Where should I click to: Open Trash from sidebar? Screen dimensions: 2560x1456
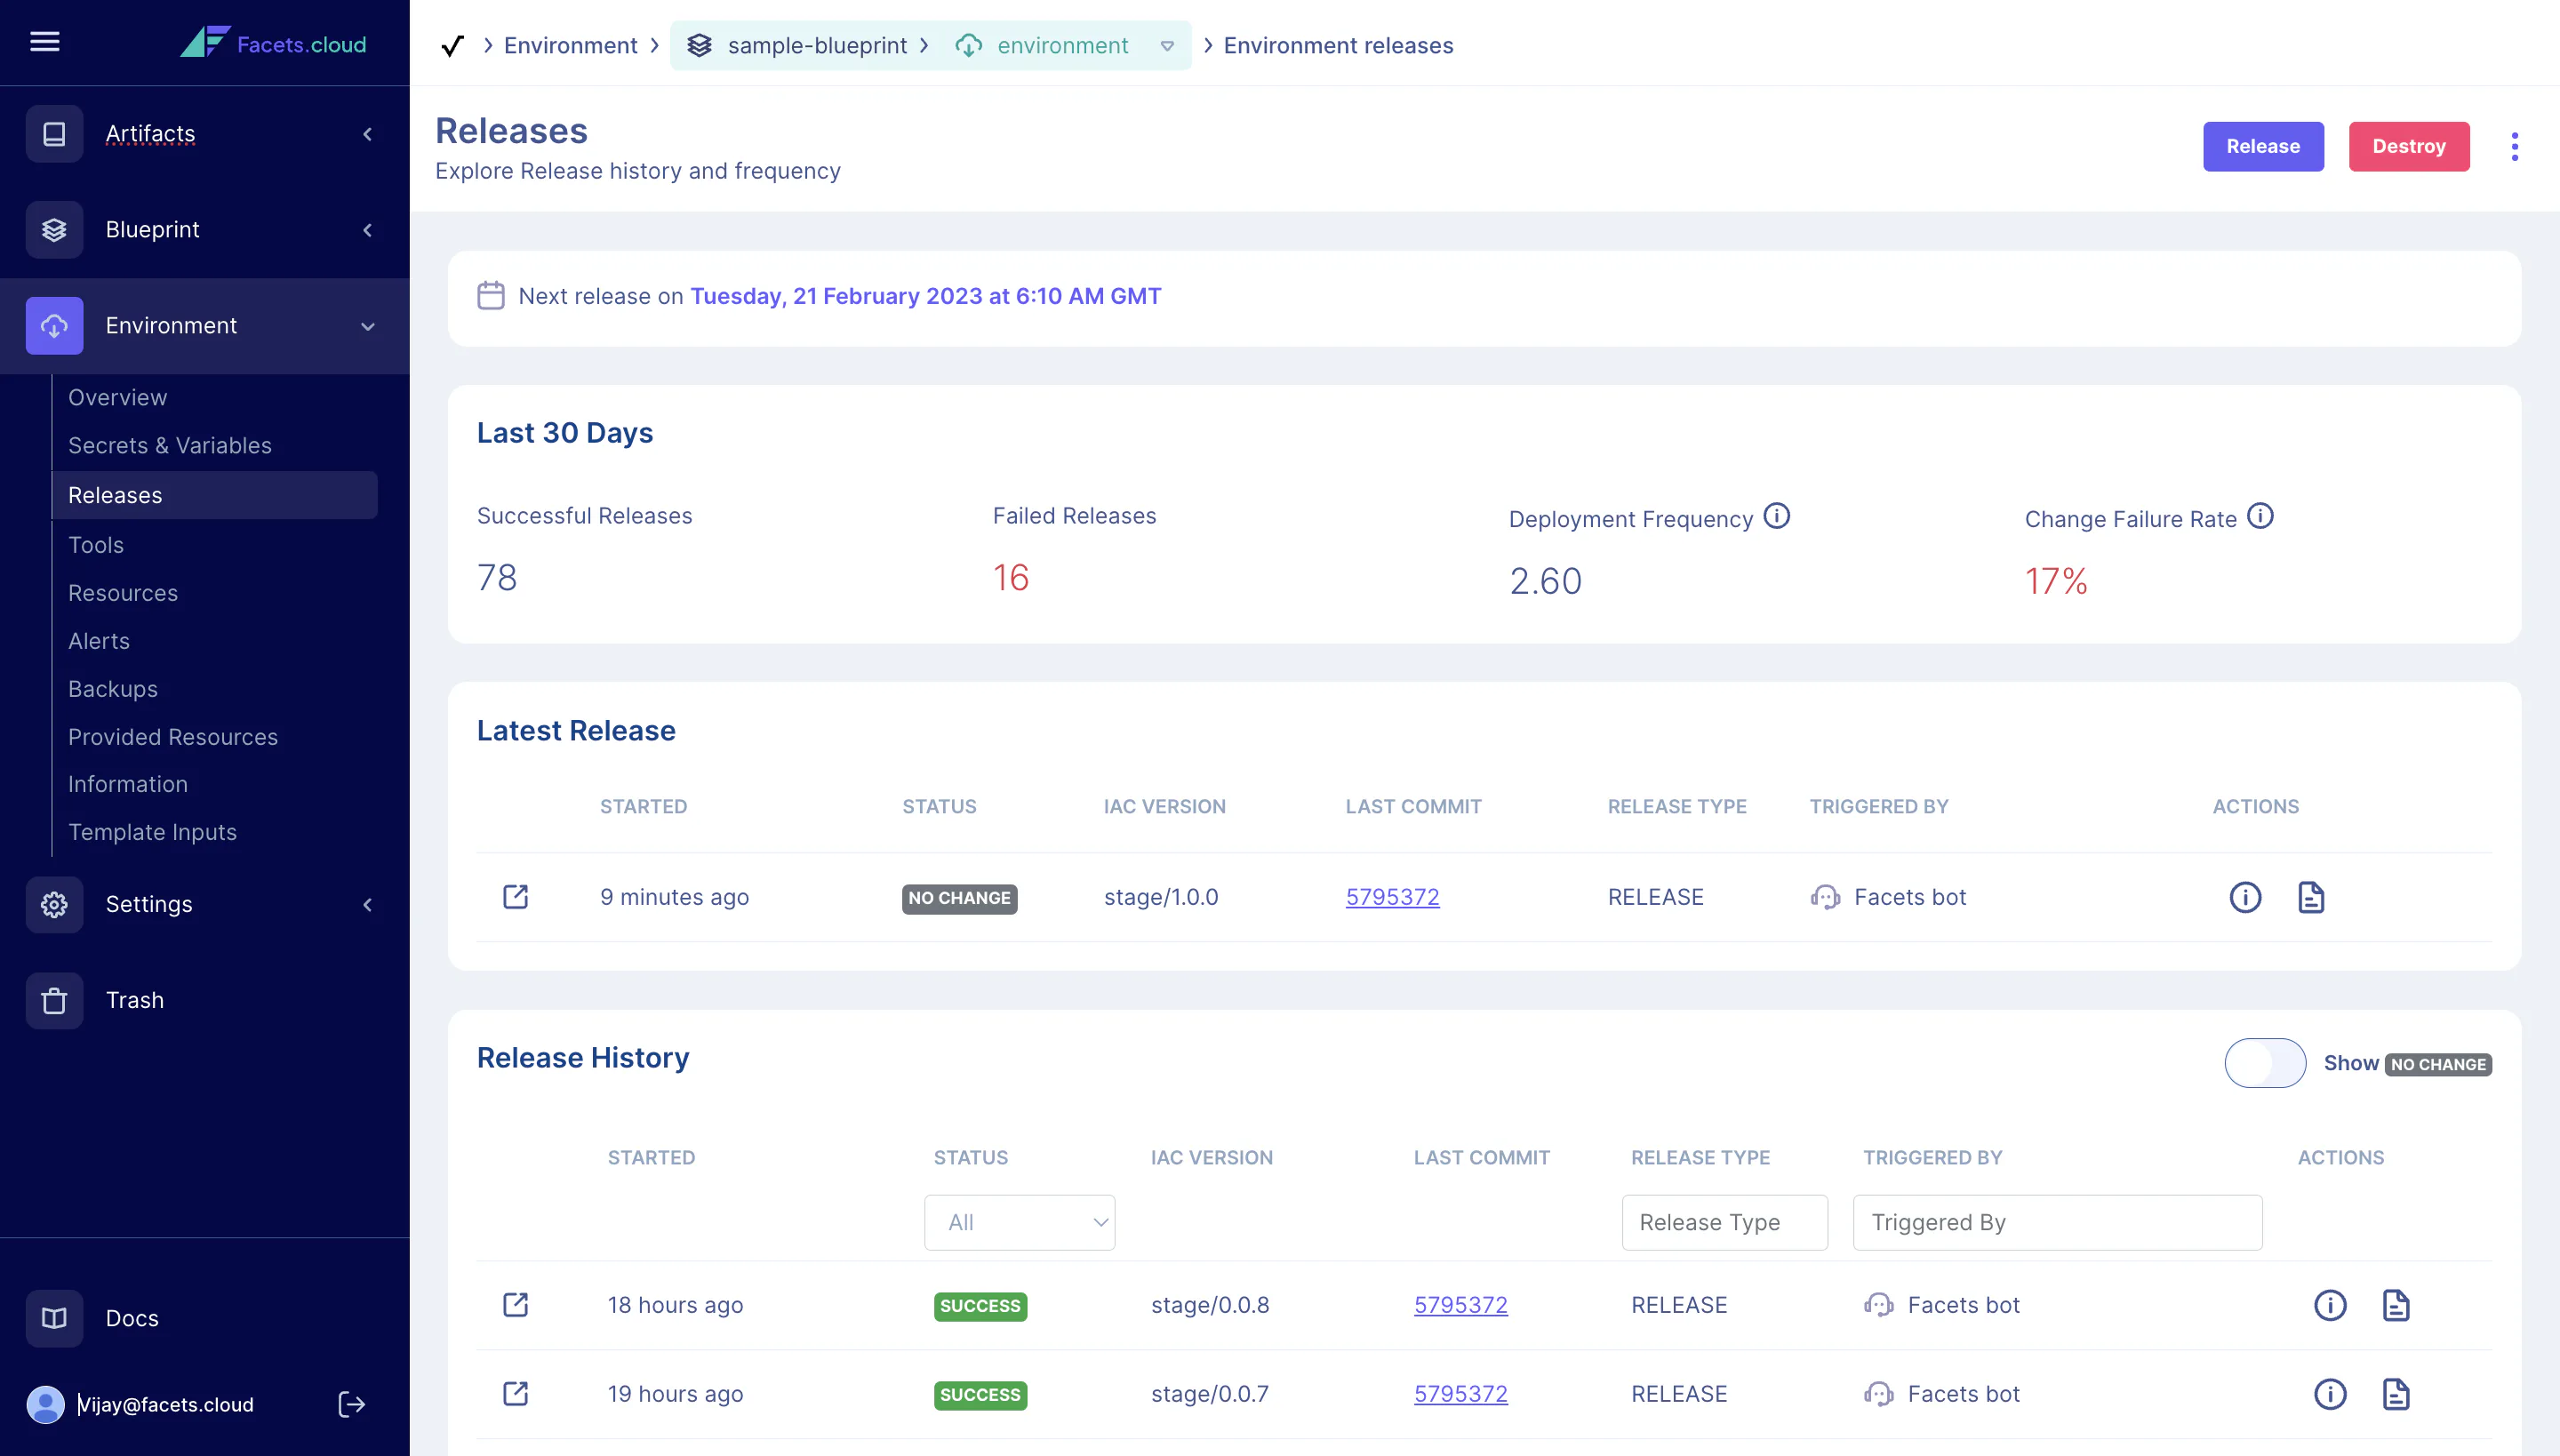click(135, 1000)
